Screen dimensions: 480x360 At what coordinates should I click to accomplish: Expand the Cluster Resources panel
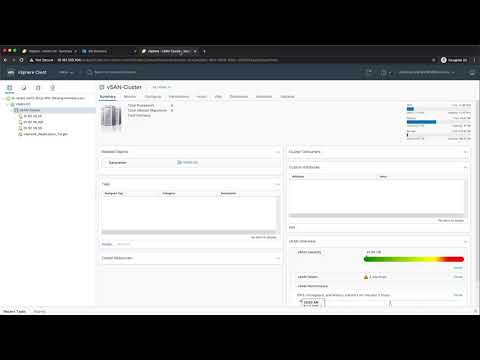coord(277,258)
